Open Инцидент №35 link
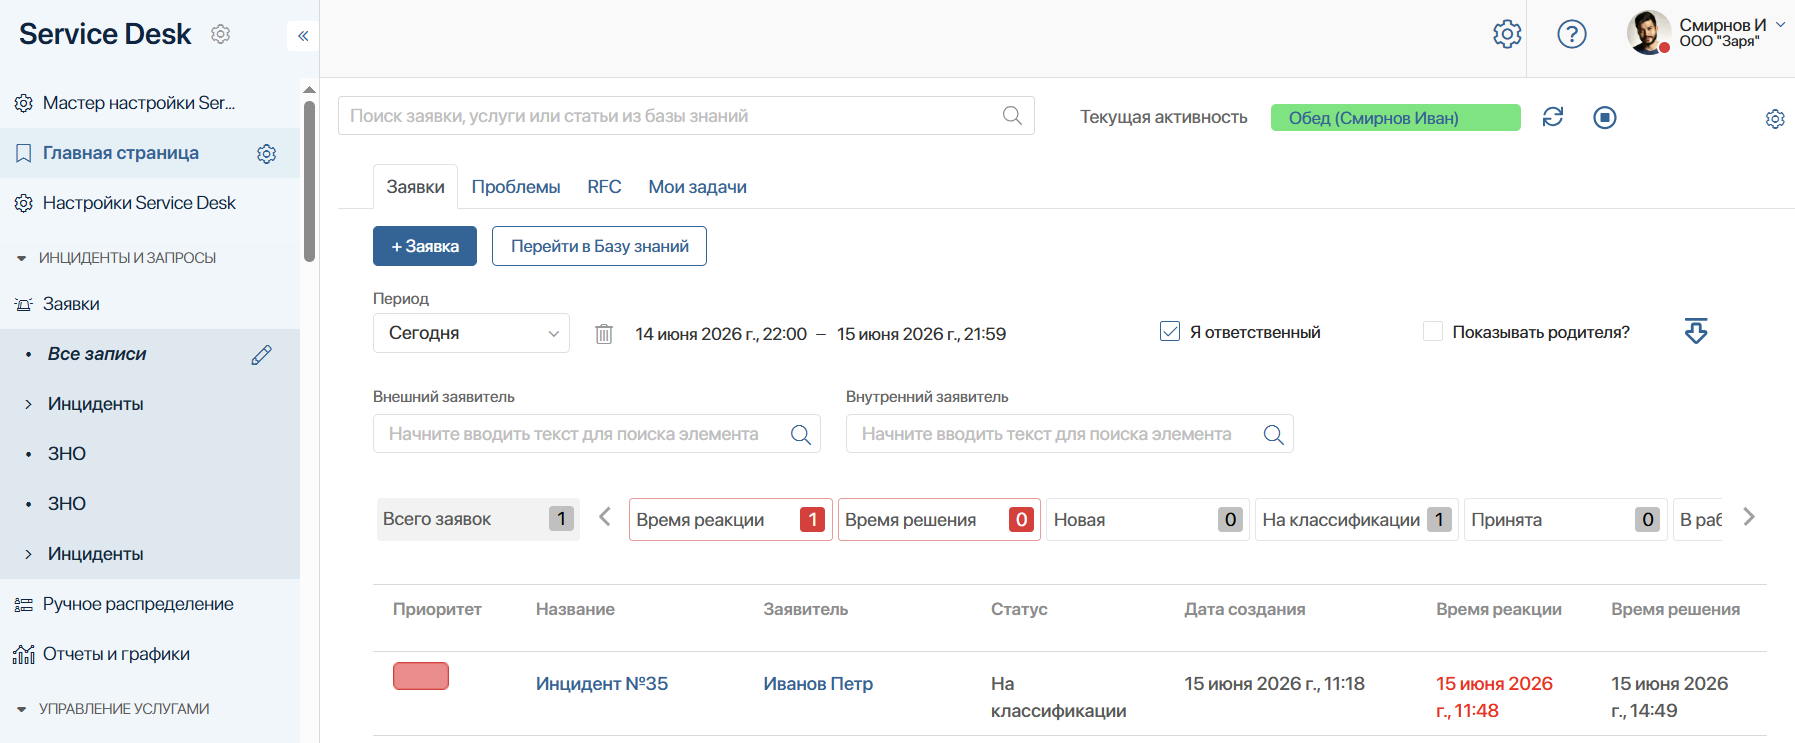The height and width of the screenshot is (743, 1795). click(x=602, y=684)
